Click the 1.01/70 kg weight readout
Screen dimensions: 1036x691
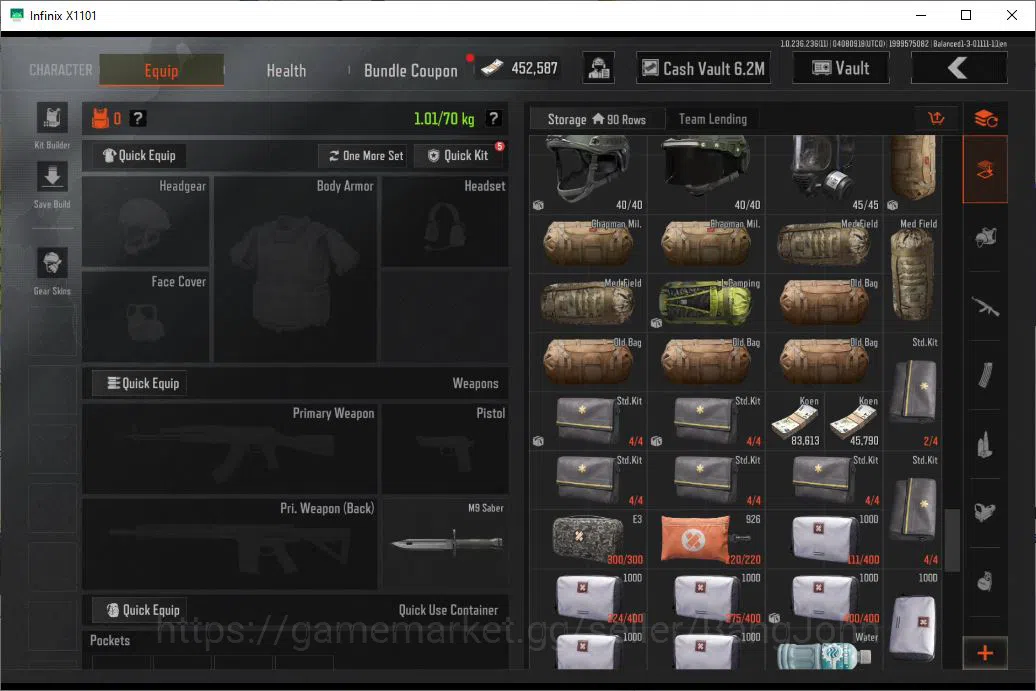point(444,119)
